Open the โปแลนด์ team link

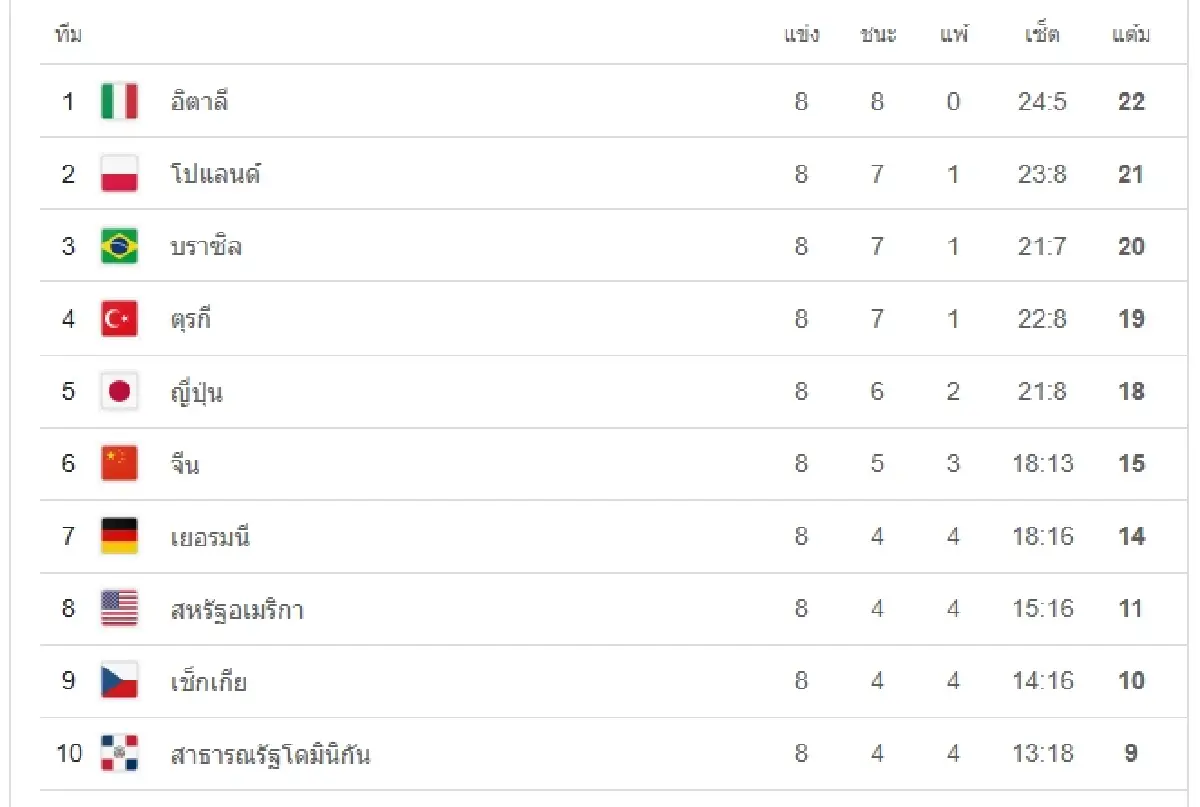[215, 174]
